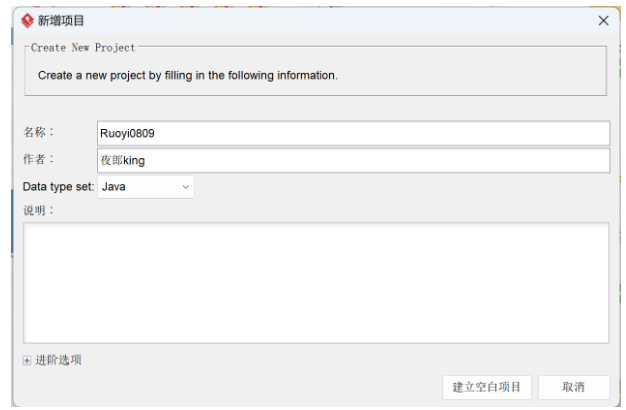Open the Data type set dropdown arrow
Viewport: 626px width, 410px height.
(185, 186)
